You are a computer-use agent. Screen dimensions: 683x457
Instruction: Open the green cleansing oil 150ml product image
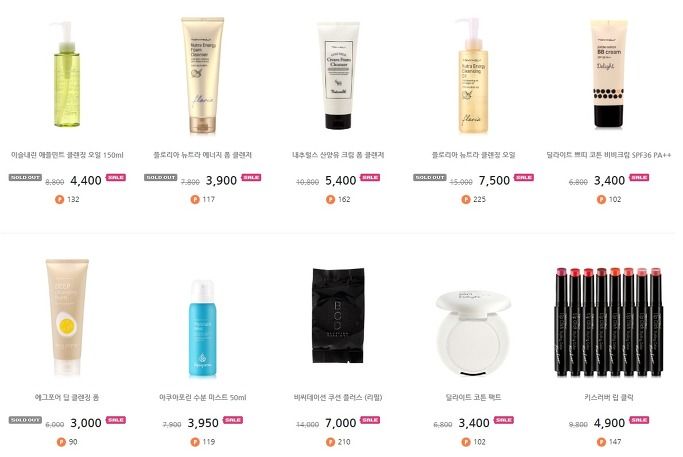(67, 74)
